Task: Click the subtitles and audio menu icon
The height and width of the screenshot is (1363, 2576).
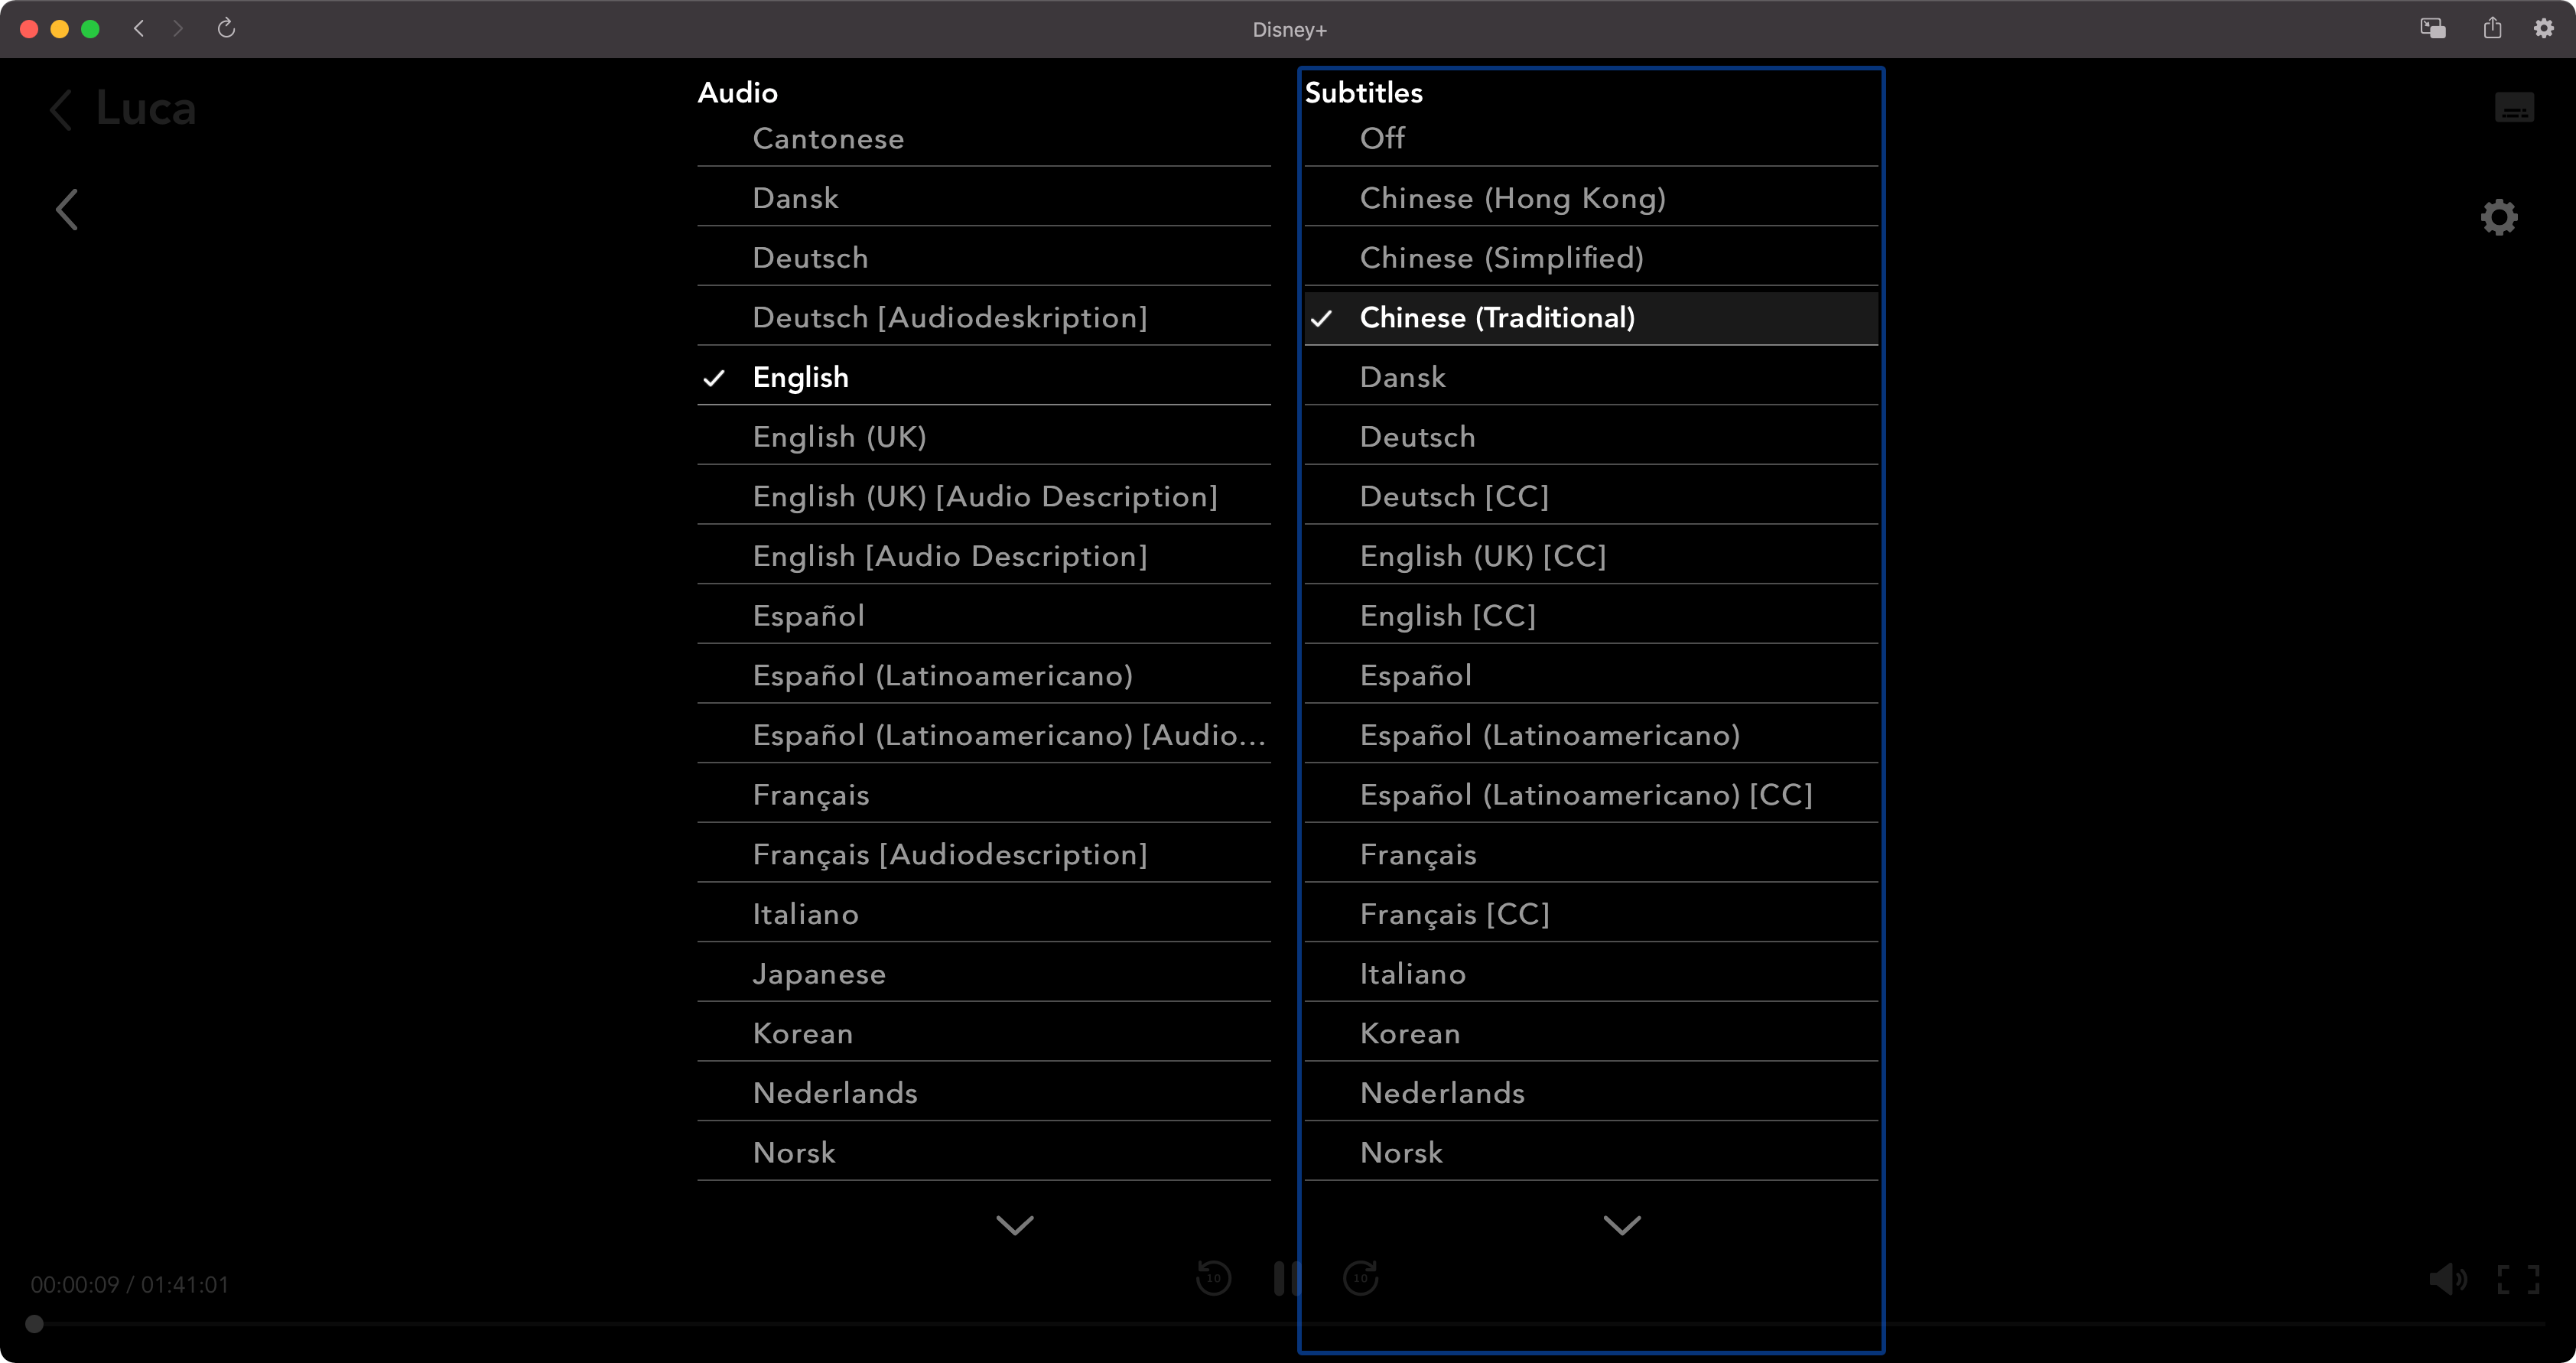Action: pyautogui.click(x=2514, y=107)
